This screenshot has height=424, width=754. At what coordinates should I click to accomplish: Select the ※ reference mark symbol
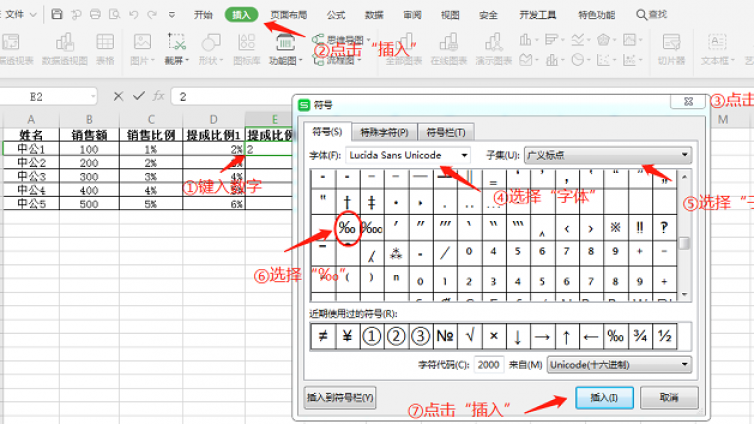coord(615,228)
